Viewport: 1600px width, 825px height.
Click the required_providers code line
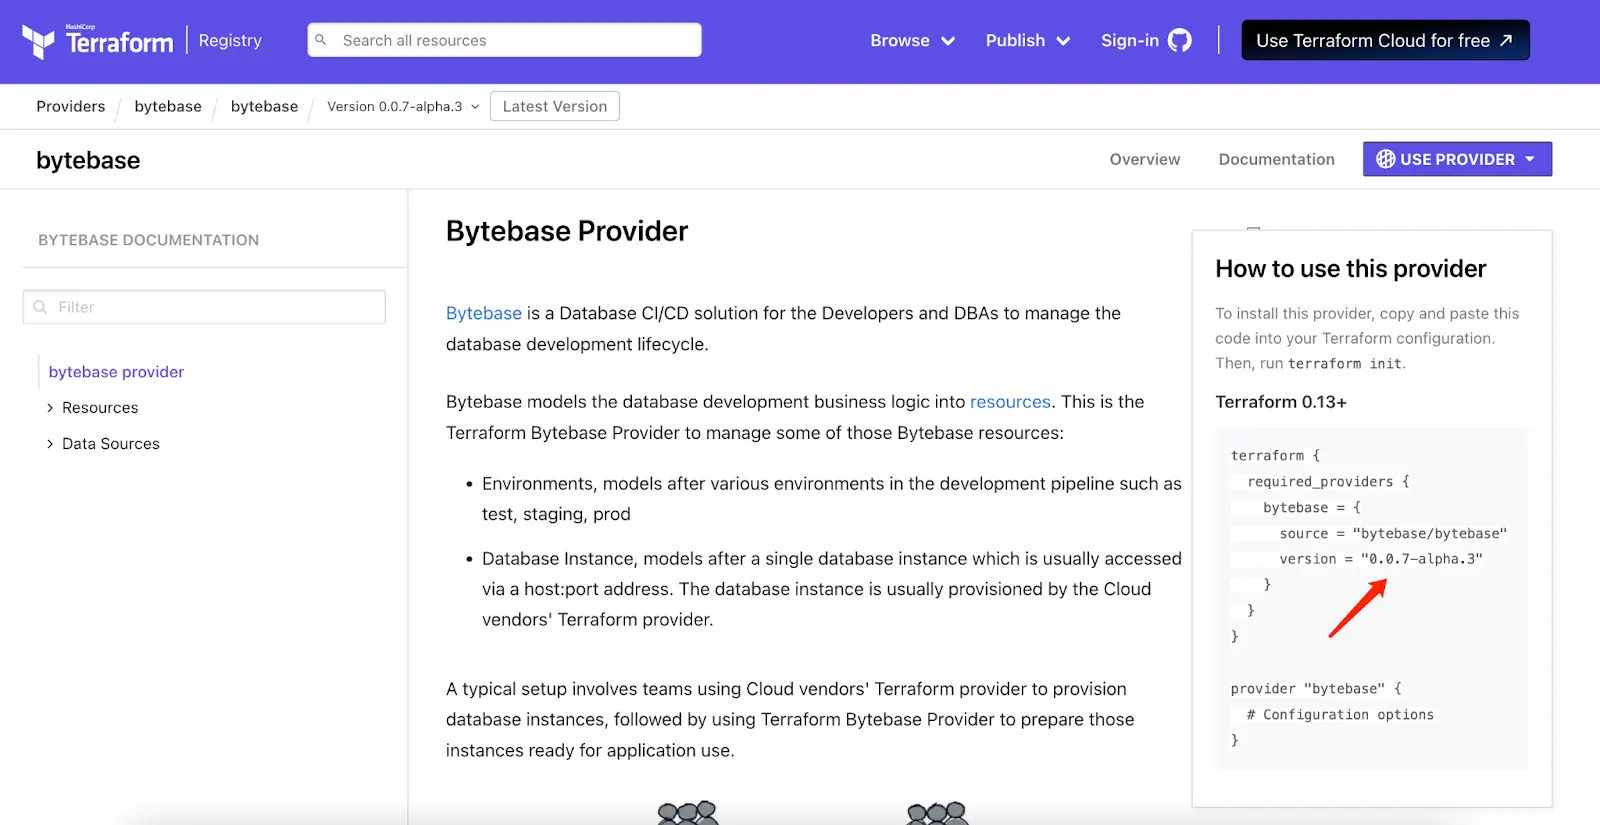coord(1328,481)
